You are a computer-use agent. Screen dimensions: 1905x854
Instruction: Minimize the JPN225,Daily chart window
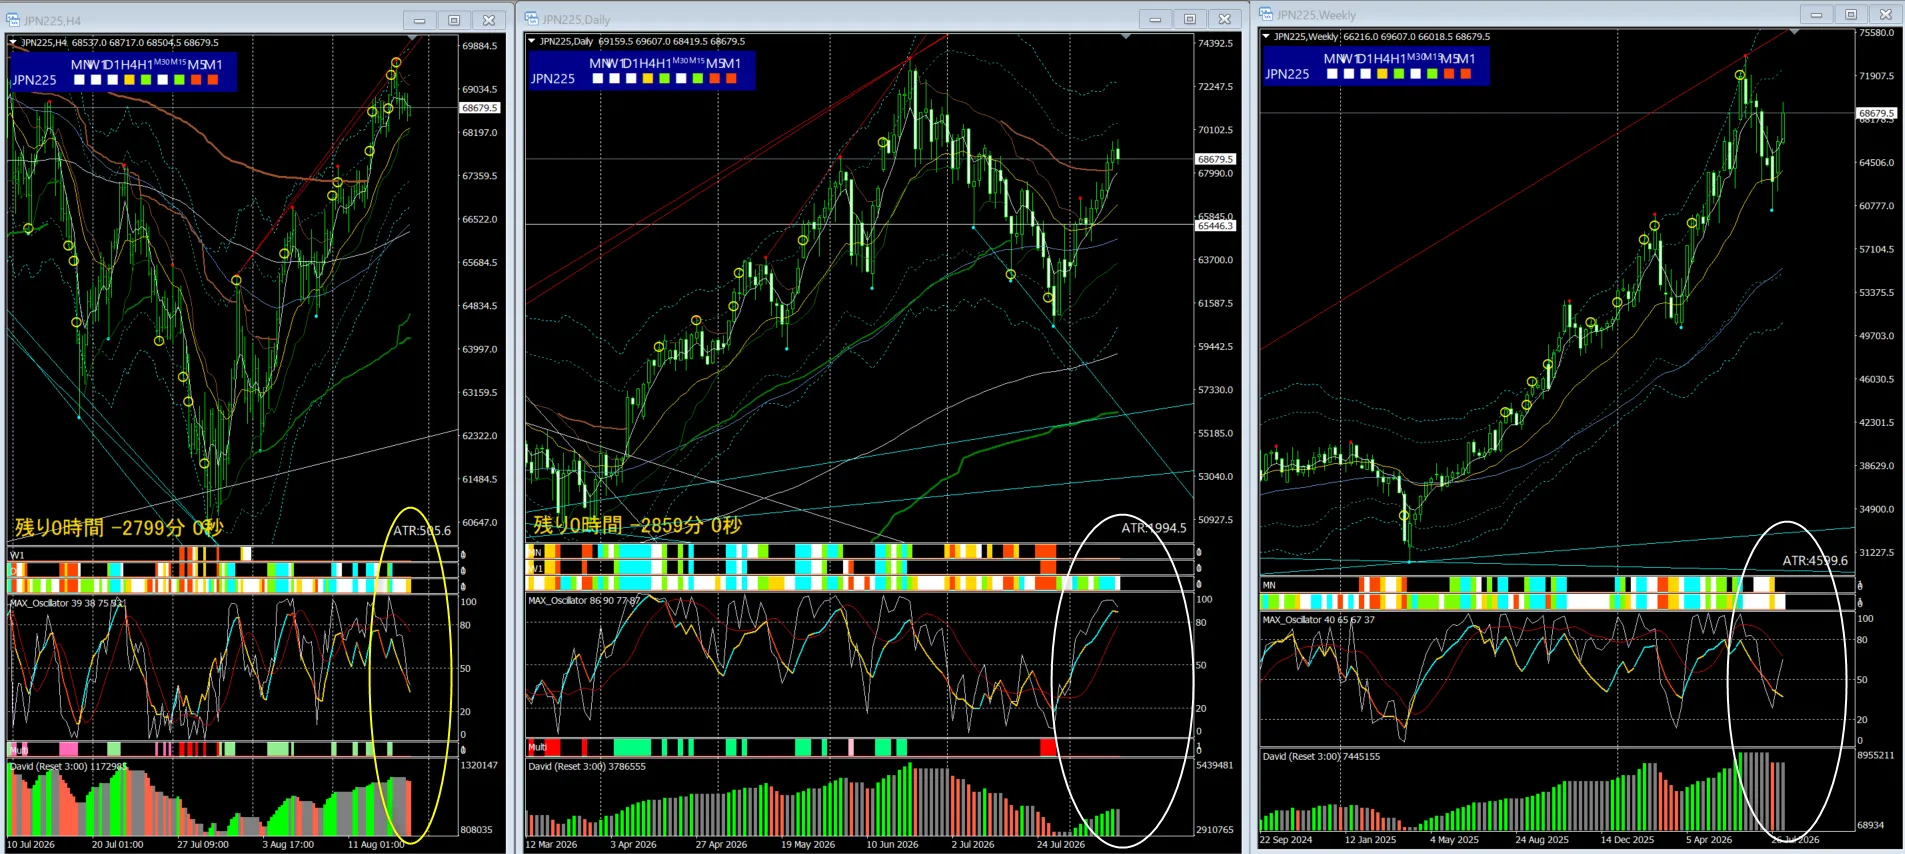[1155, 19]
